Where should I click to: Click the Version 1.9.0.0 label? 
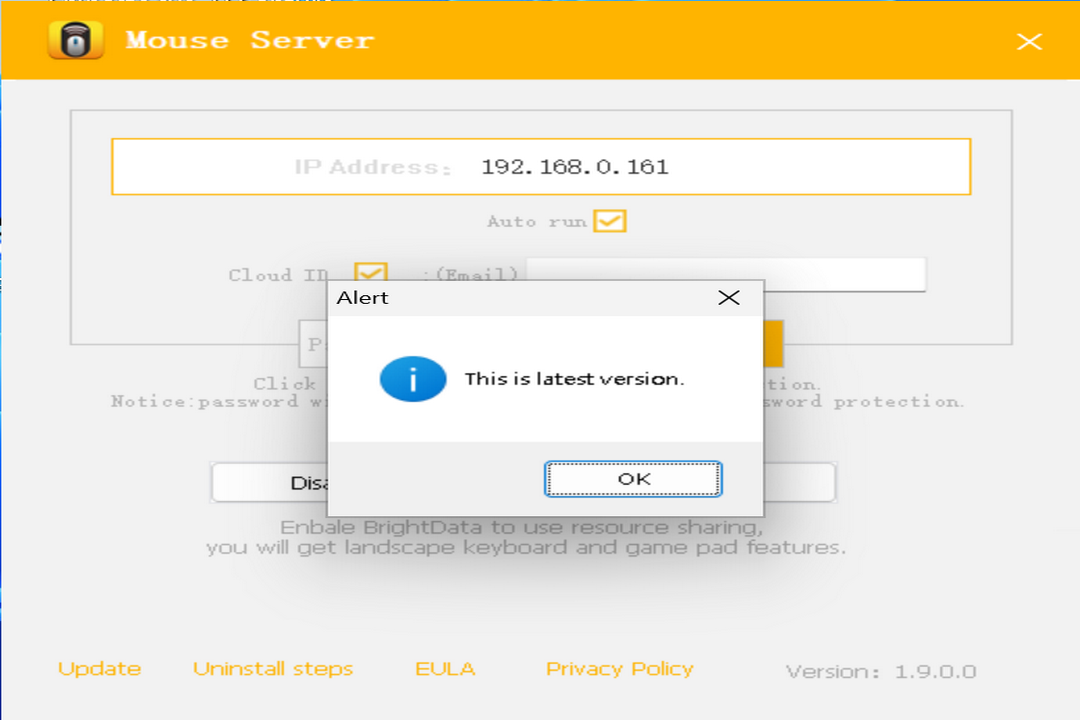[880, 671]
